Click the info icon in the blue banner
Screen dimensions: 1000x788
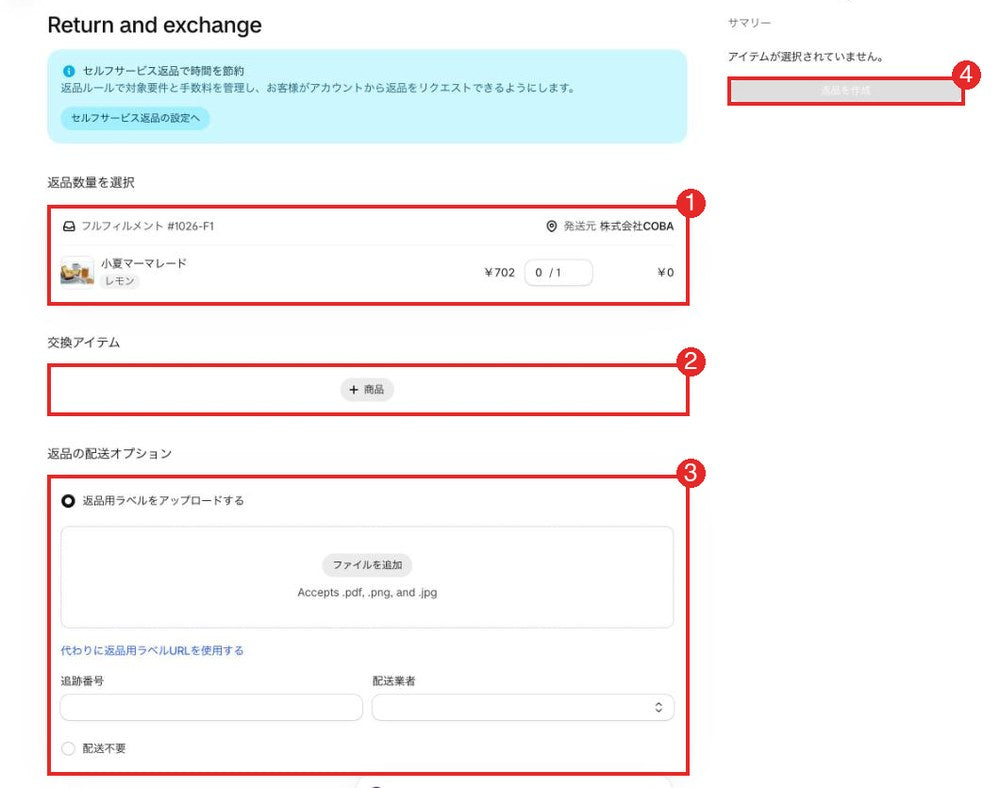[69, 71]
